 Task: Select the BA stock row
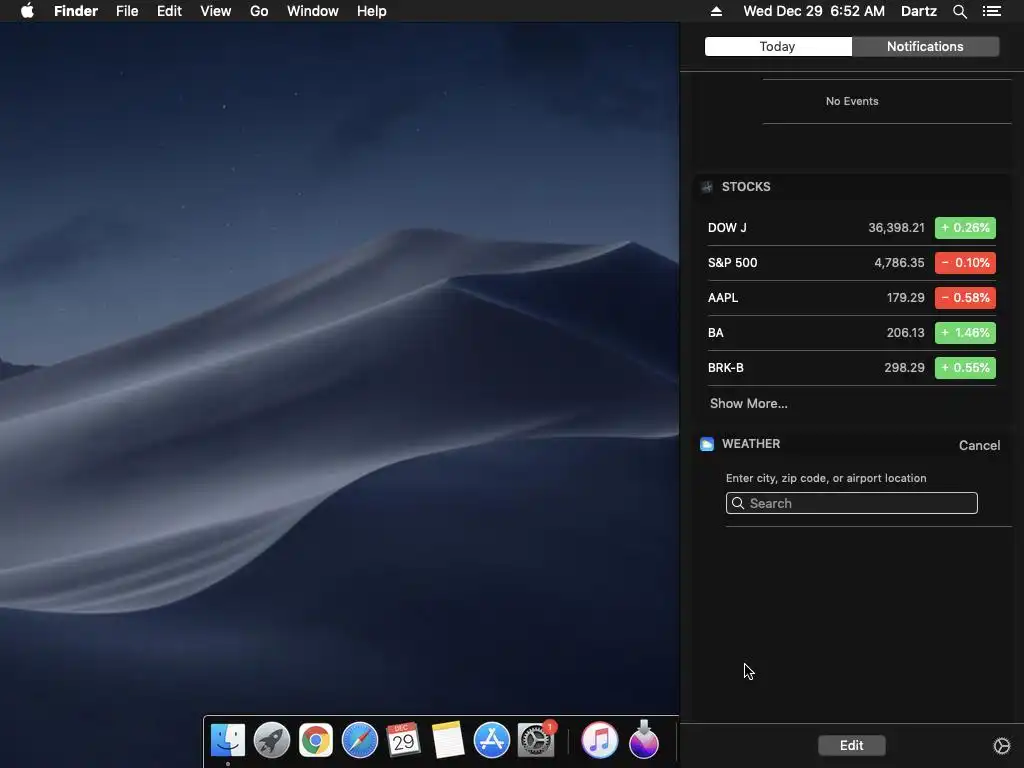(x=852, y=332)
